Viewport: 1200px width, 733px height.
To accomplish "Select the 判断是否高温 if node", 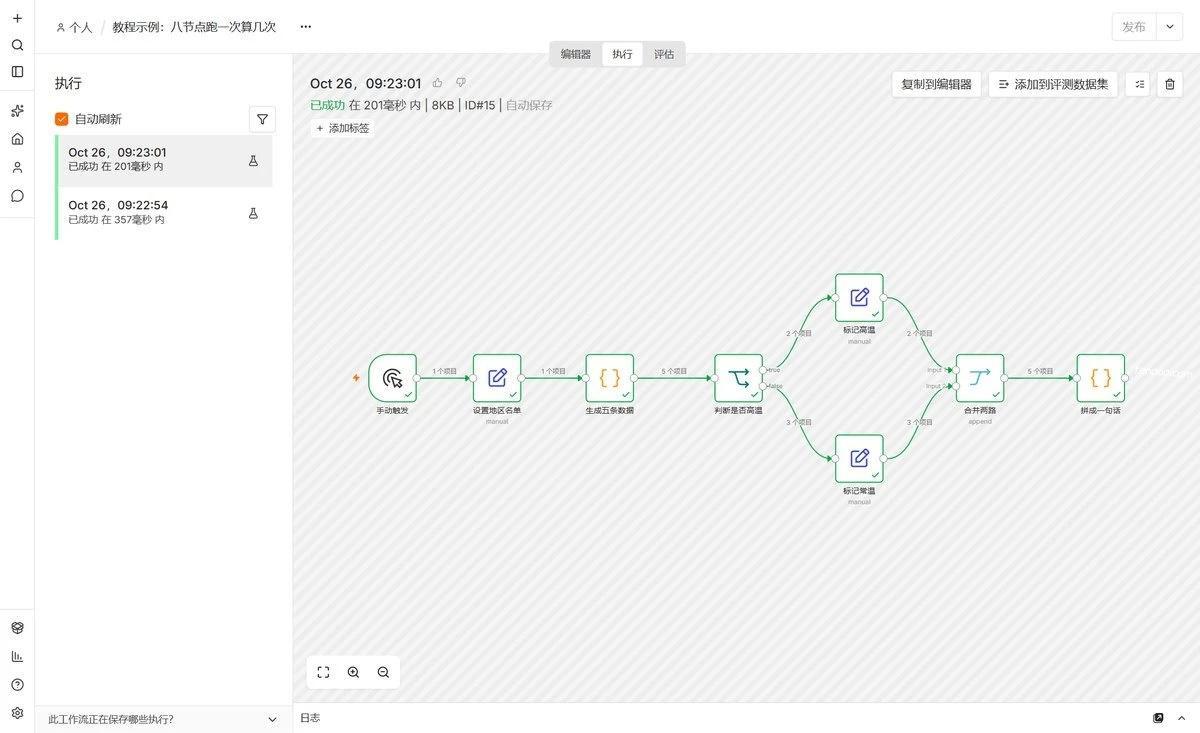I will tap(739, 378).
